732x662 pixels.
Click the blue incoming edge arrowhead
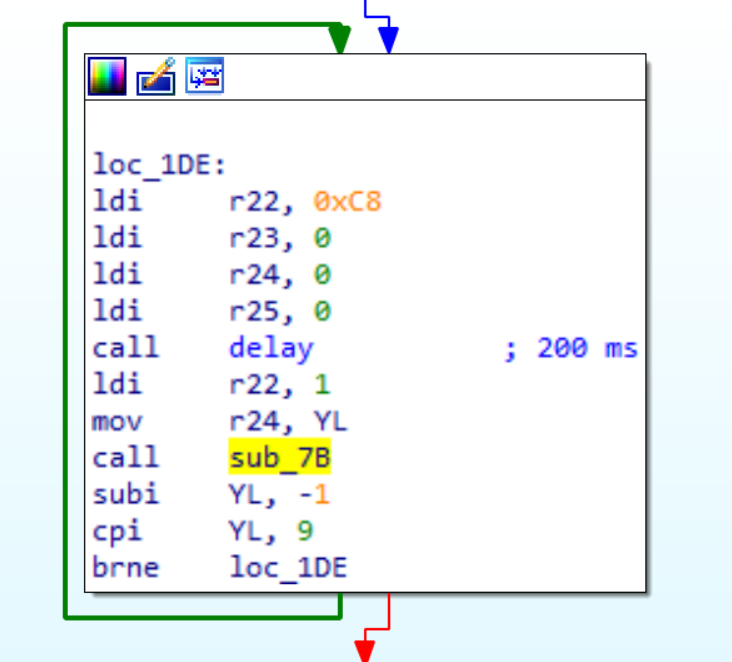point(388,40)
